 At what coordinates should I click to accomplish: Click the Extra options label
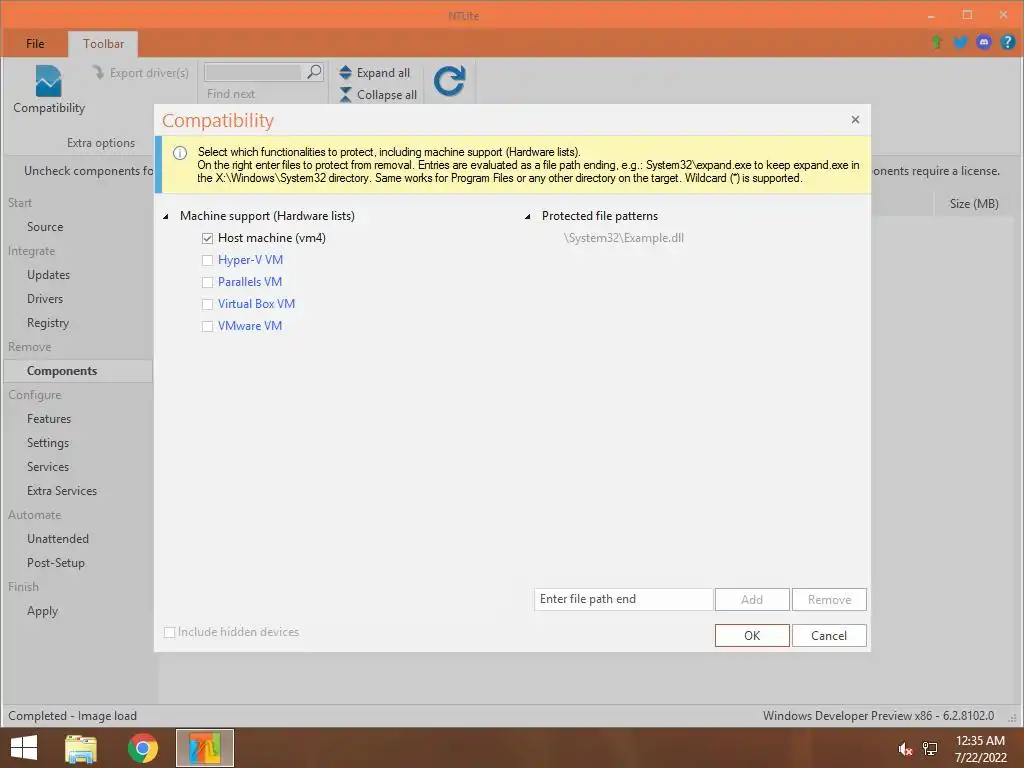click(x=101, y=143)
